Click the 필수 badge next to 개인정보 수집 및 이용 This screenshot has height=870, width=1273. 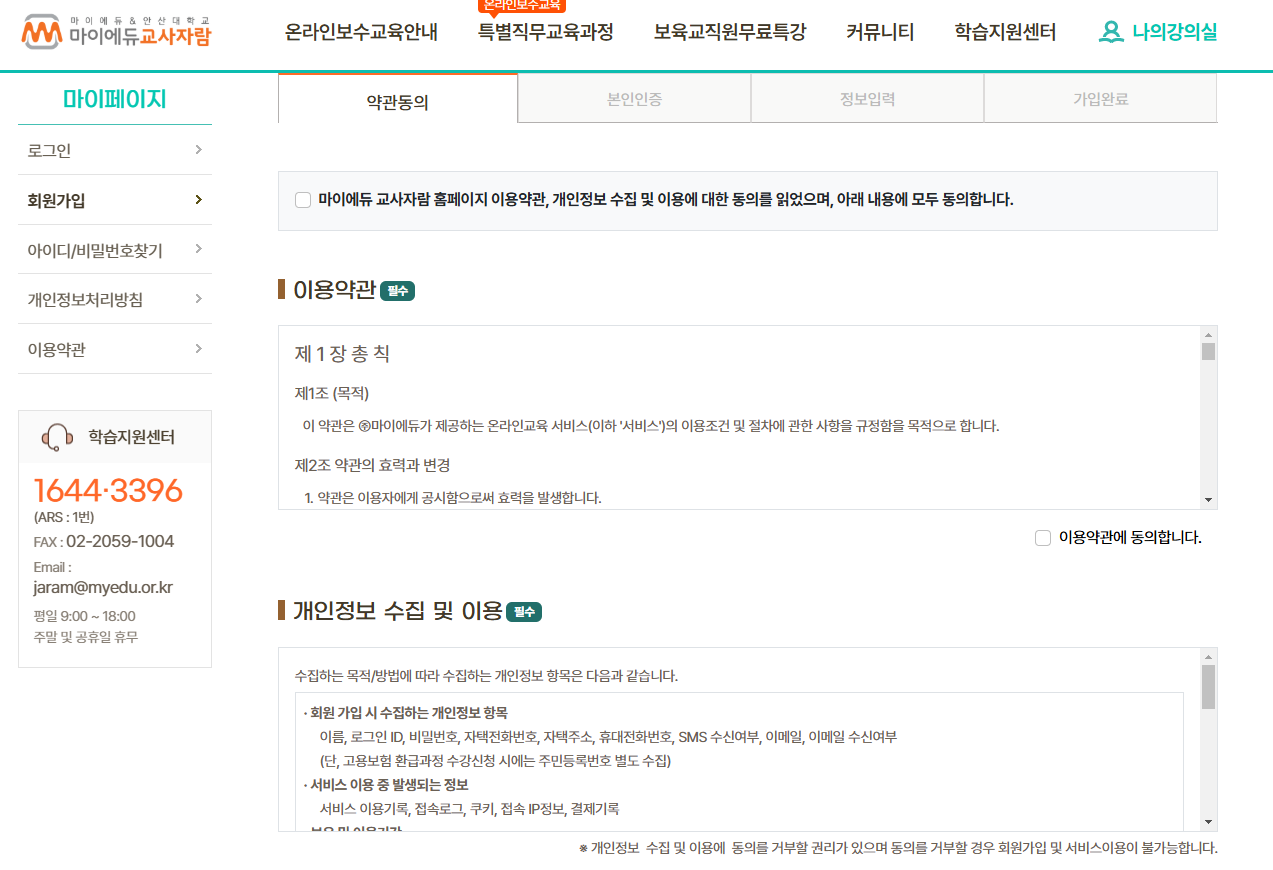coord(524,612)
